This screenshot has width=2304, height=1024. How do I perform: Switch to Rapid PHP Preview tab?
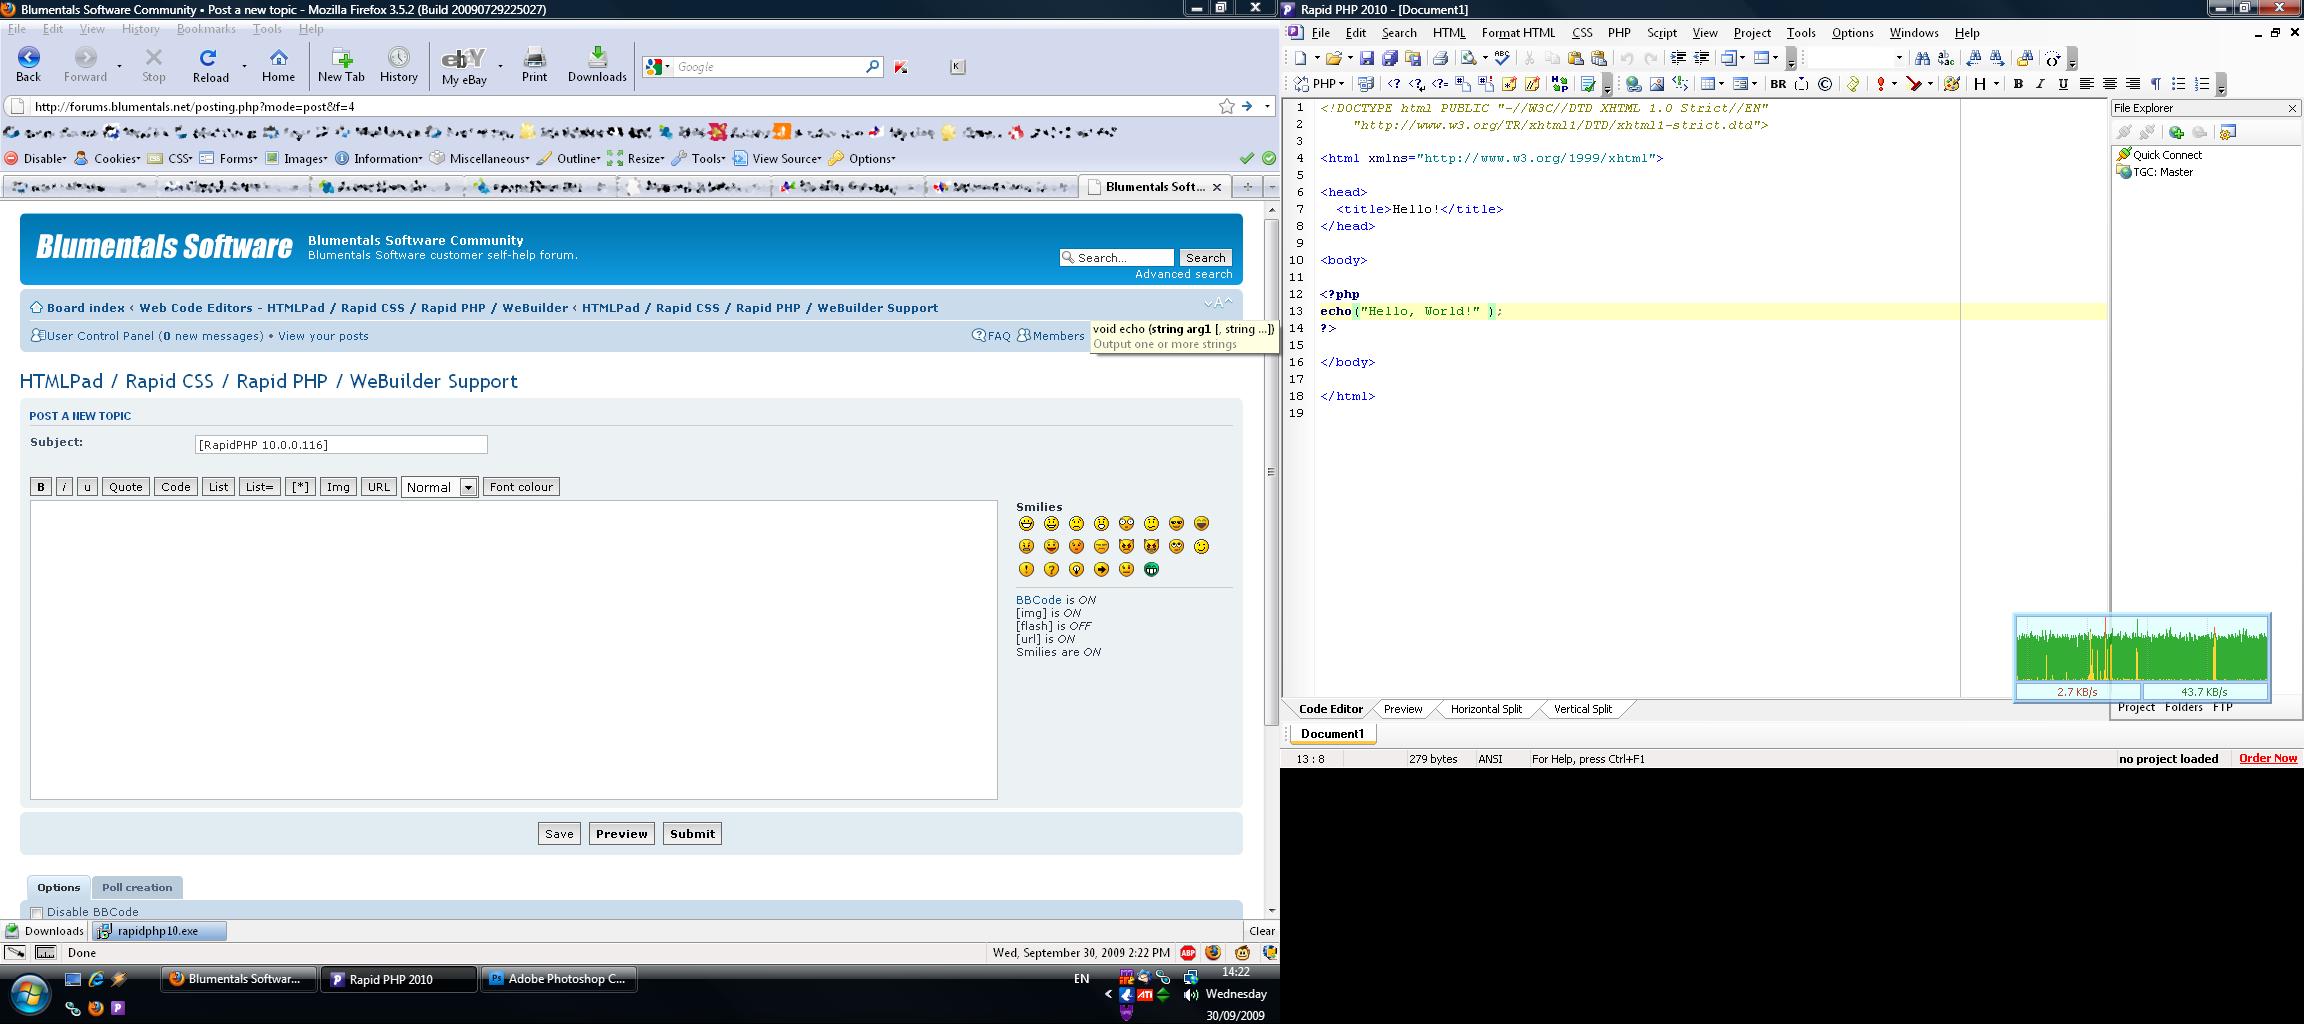point(1403,709)
